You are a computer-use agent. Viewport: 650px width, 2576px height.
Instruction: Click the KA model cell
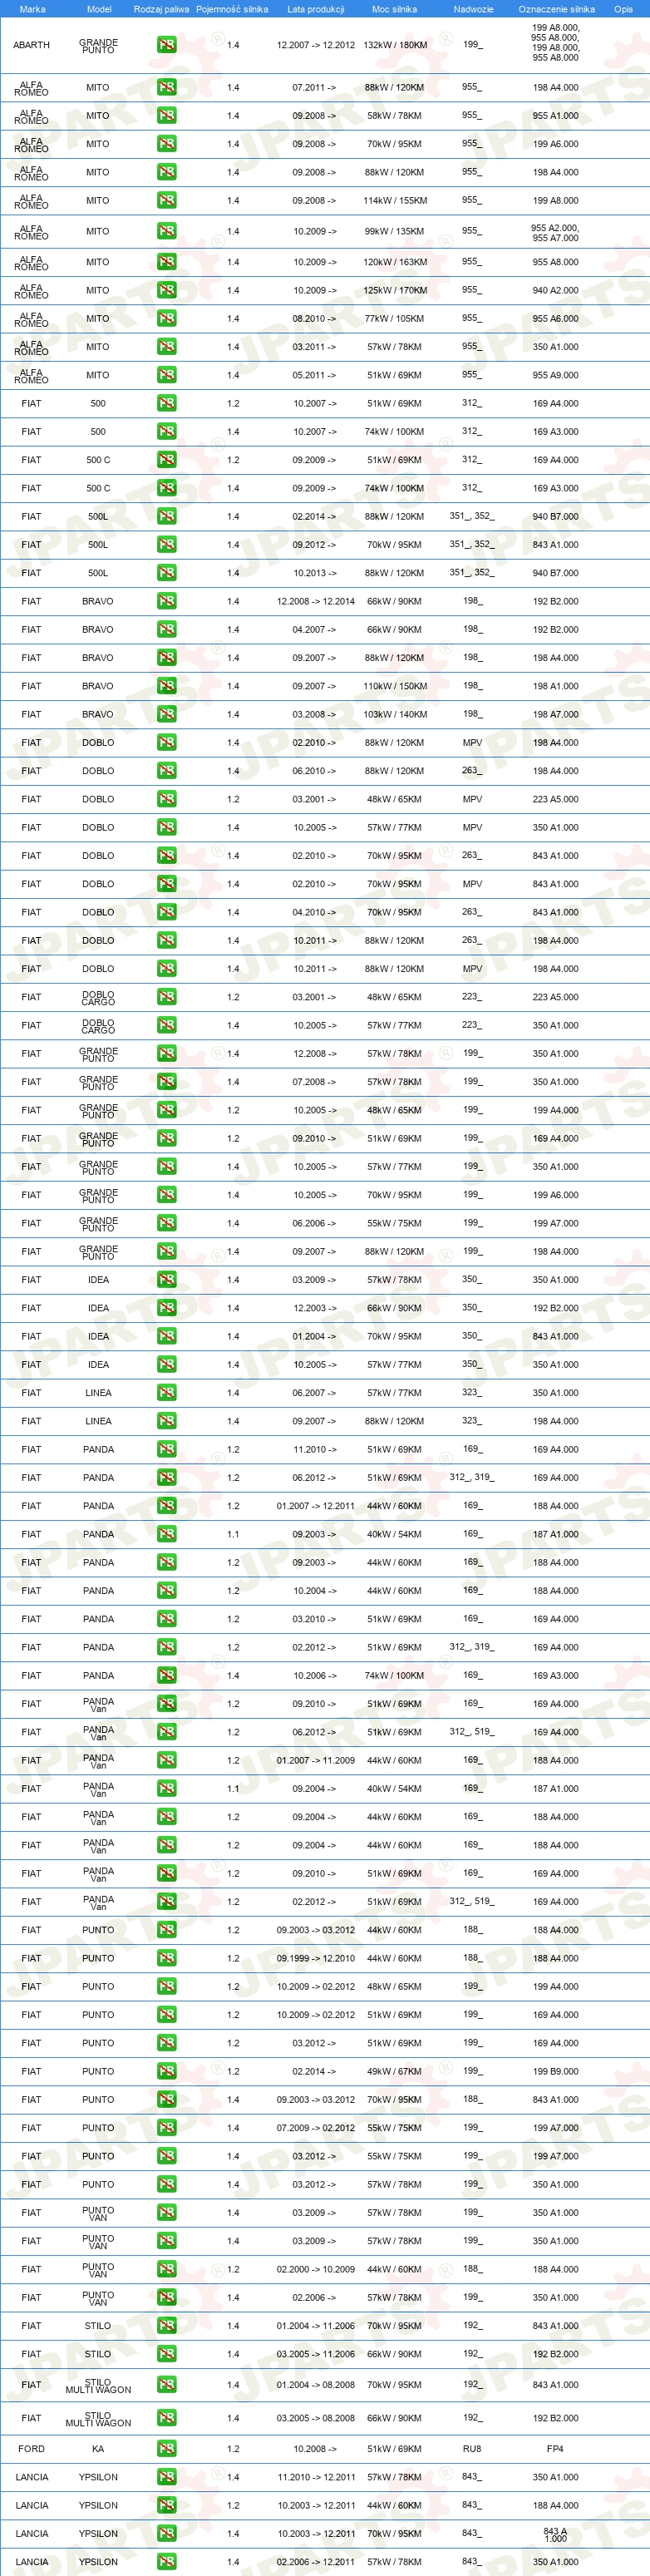pyautogui.click(x=98, y=2449)
